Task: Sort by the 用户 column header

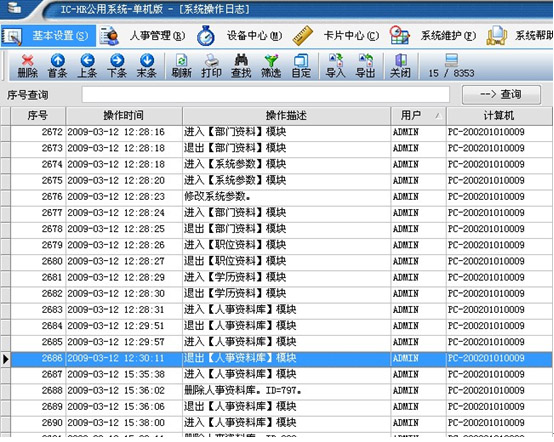Action: (418, 116)
